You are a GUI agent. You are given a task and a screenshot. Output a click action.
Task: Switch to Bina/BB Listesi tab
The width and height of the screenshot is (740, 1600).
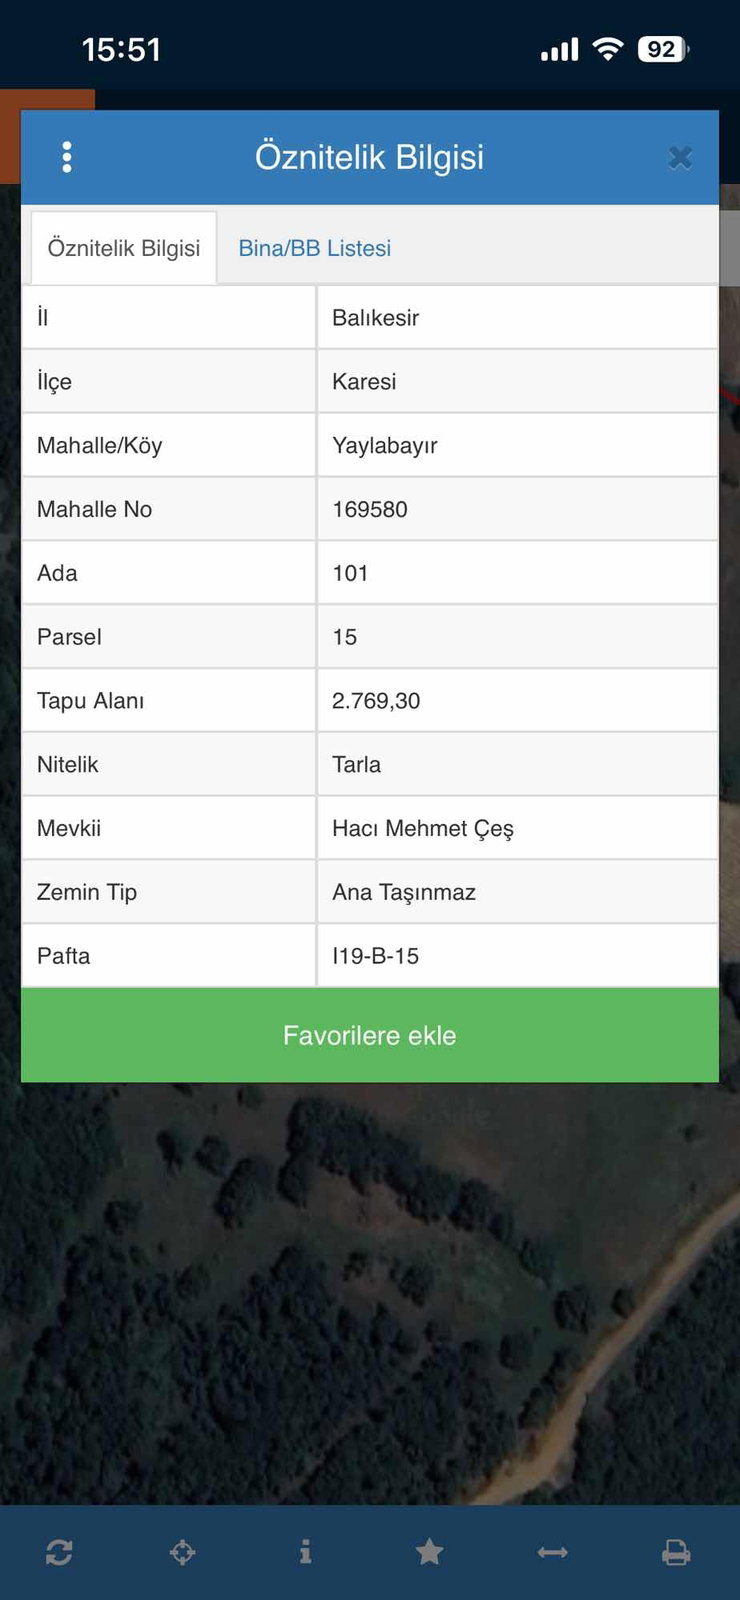coord(314,248)
